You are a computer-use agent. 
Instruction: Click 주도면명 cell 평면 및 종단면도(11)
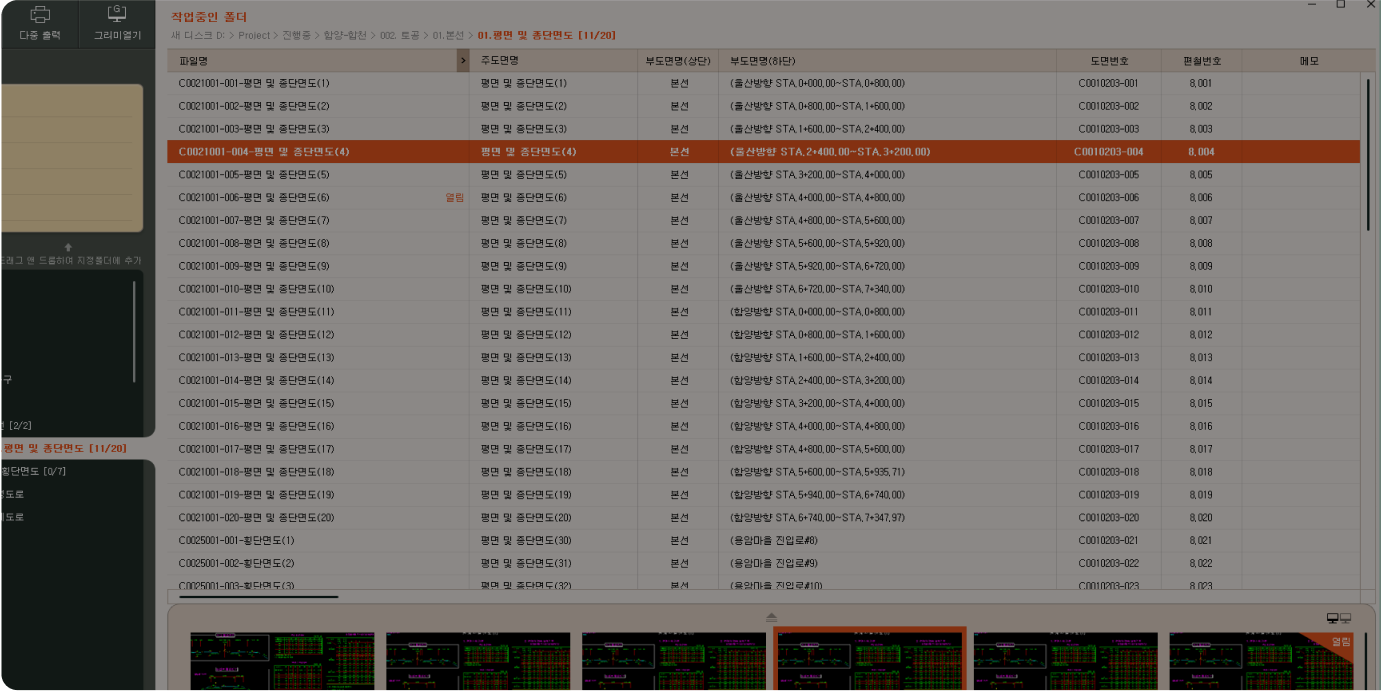(x=526, y=312)
